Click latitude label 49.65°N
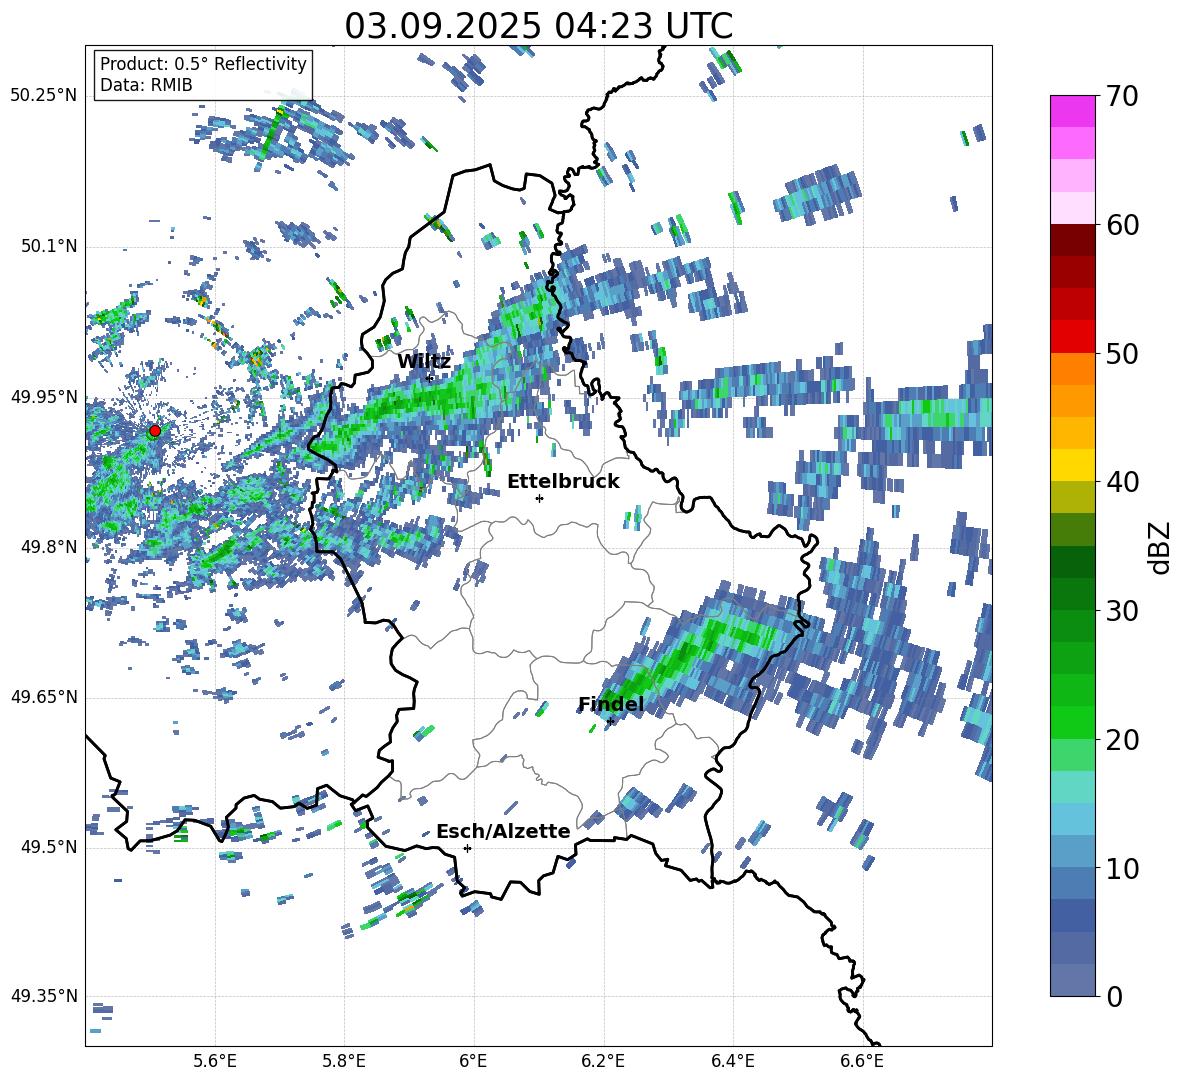 [44, 697]
